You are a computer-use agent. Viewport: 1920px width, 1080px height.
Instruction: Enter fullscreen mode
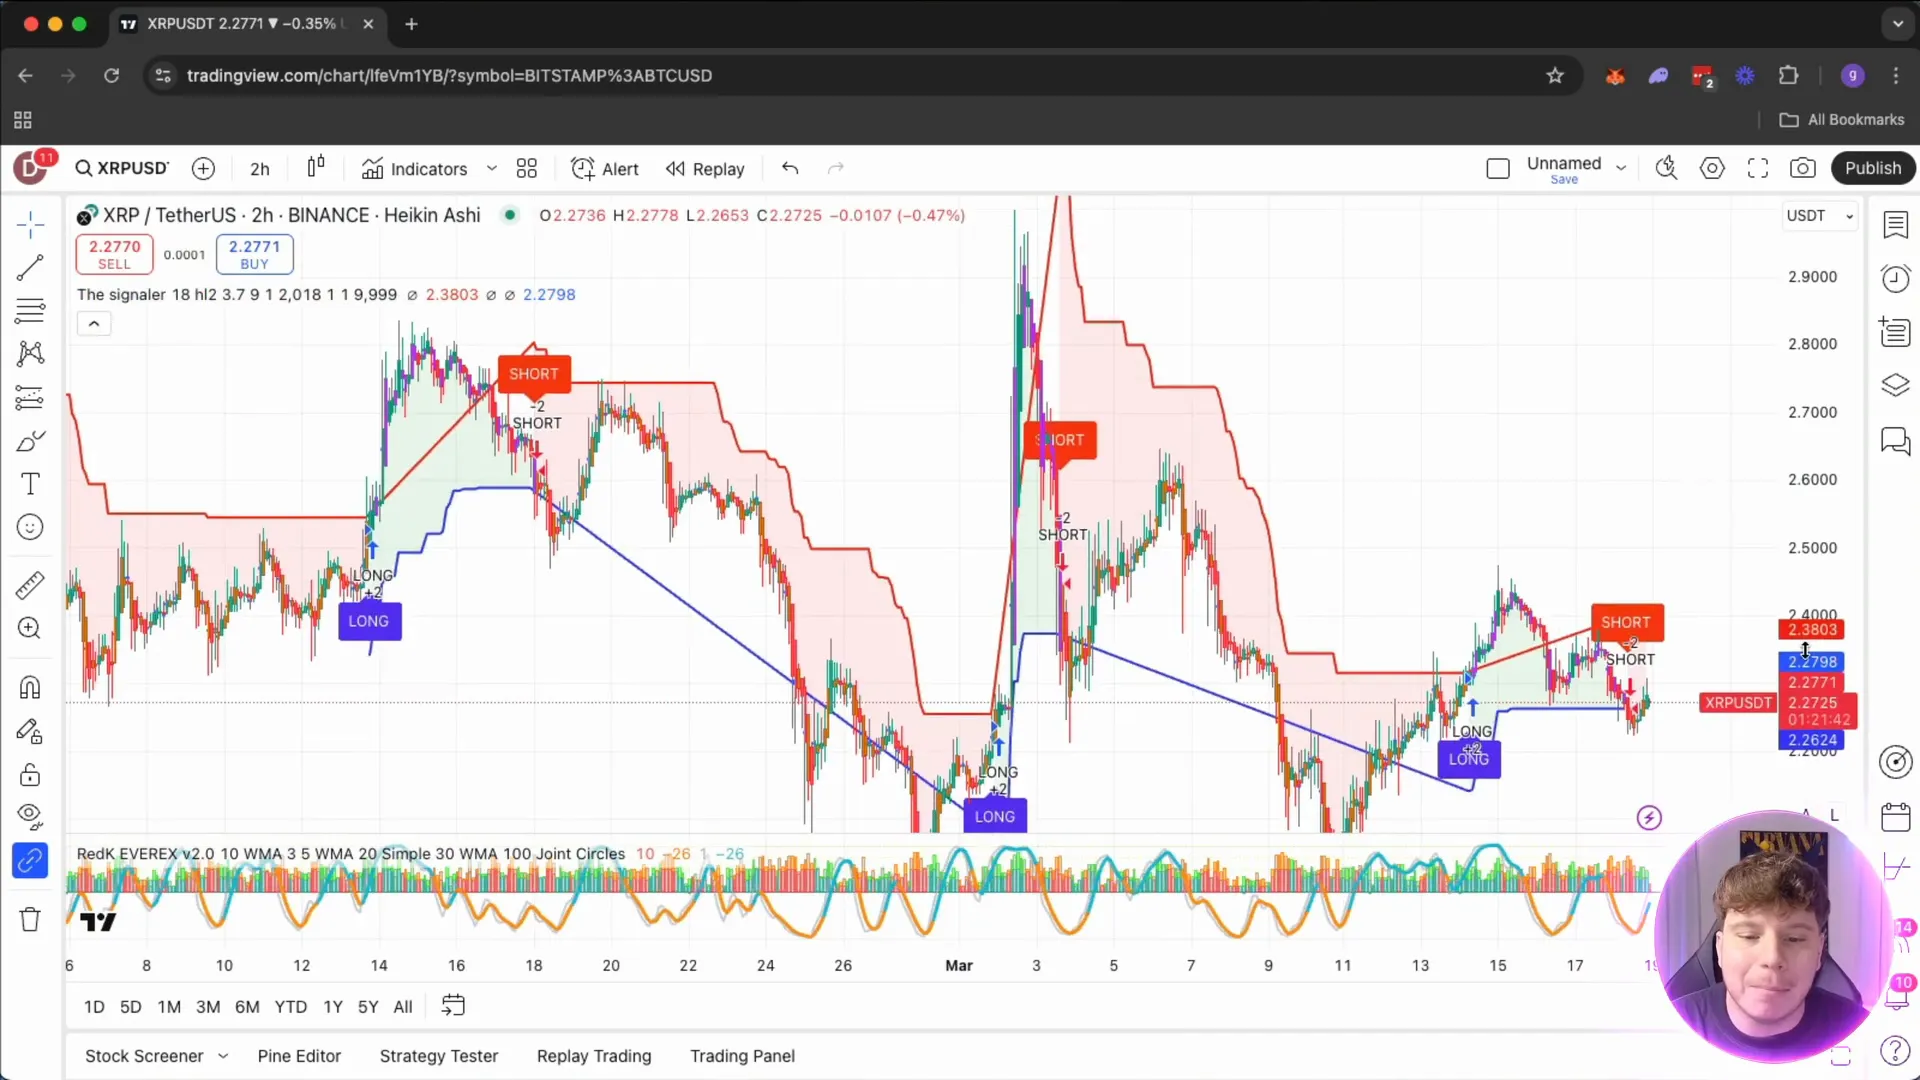pos(1758,168)
